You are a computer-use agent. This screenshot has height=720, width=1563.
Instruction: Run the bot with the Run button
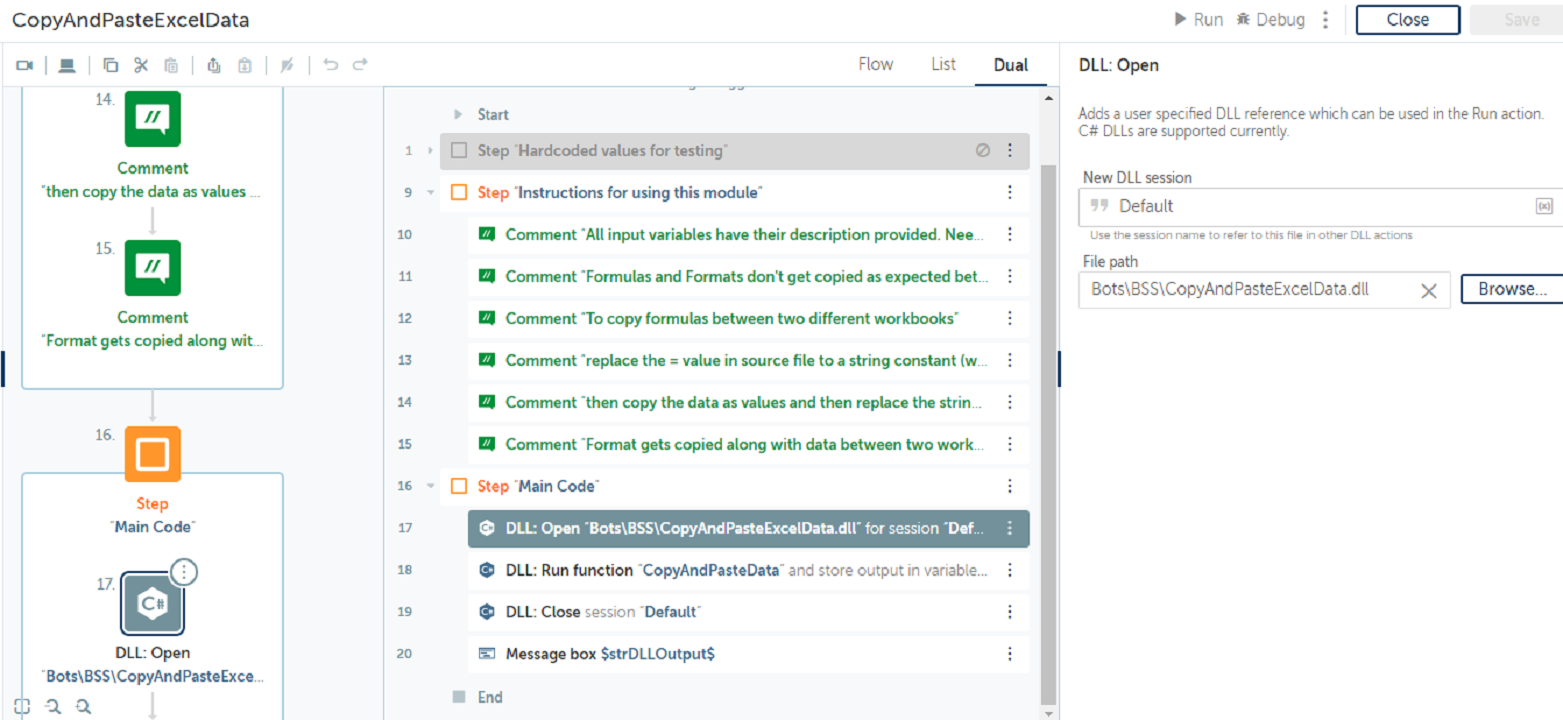pyautogui.click(x=1198, y=20)
